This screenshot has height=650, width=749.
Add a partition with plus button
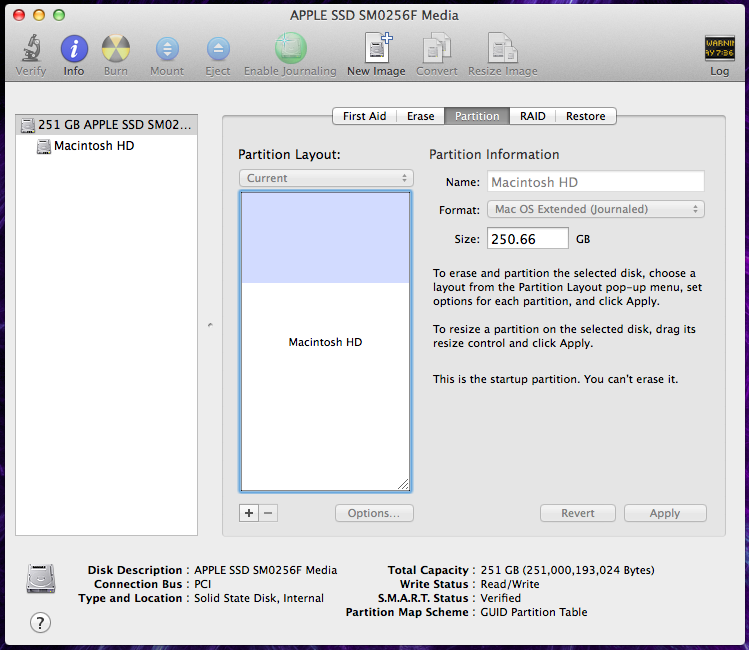click(249, 513)
